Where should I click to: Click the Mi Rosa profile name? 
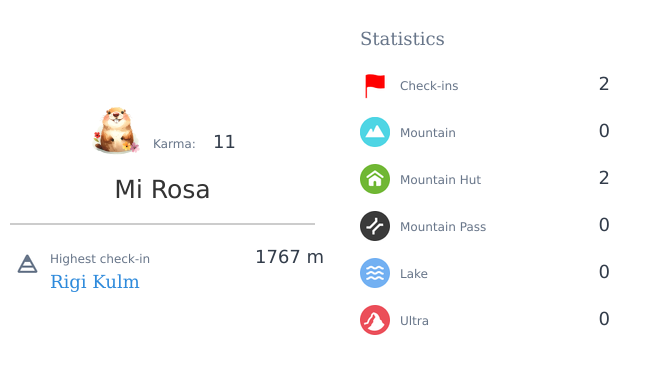click(162, 189)
